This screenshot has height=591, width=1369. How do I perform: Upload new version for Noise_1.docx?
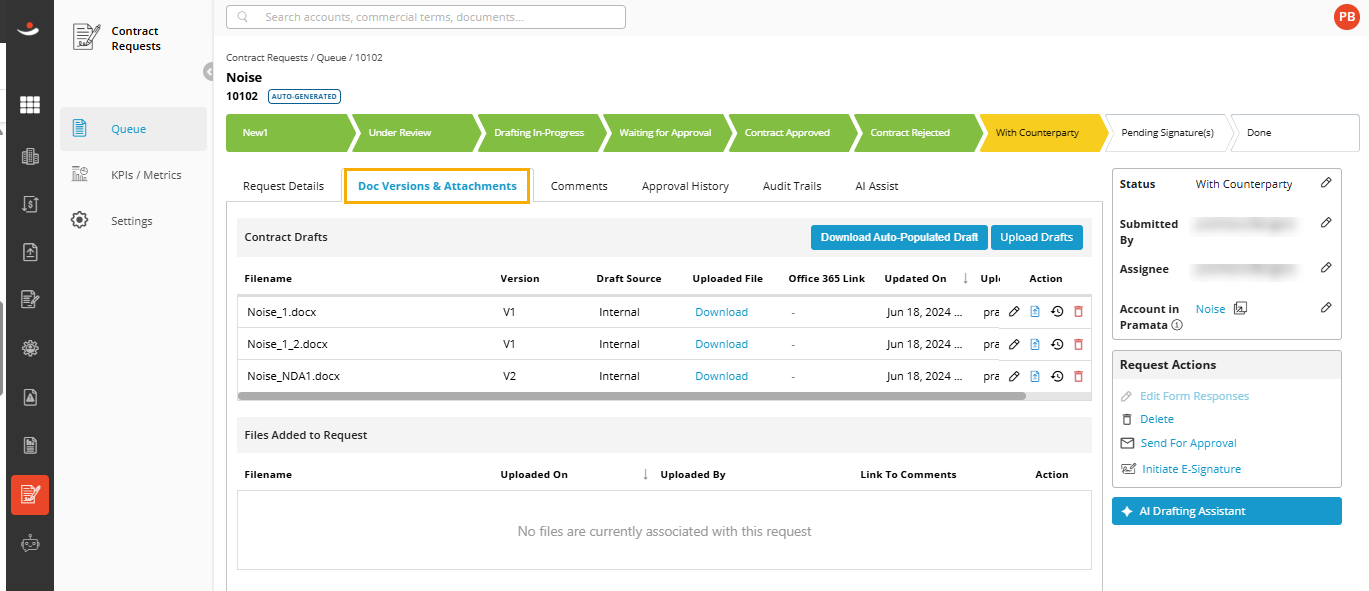pyautogui.click(x=1035, y=312)
